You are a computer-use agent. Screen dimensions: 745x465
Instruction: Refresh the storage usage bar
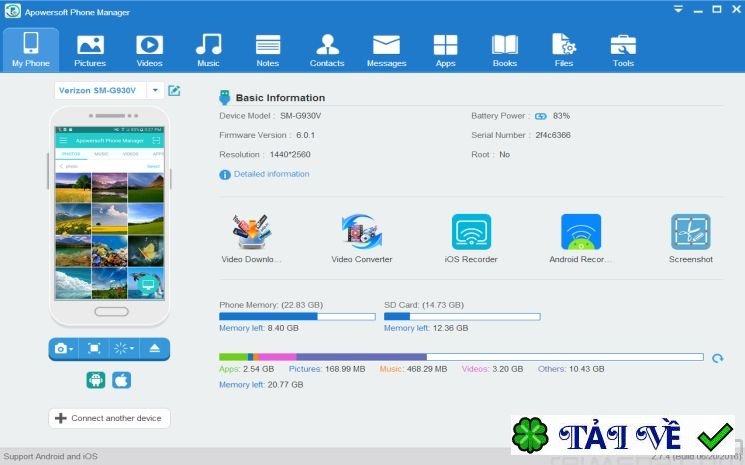(717, 358)
